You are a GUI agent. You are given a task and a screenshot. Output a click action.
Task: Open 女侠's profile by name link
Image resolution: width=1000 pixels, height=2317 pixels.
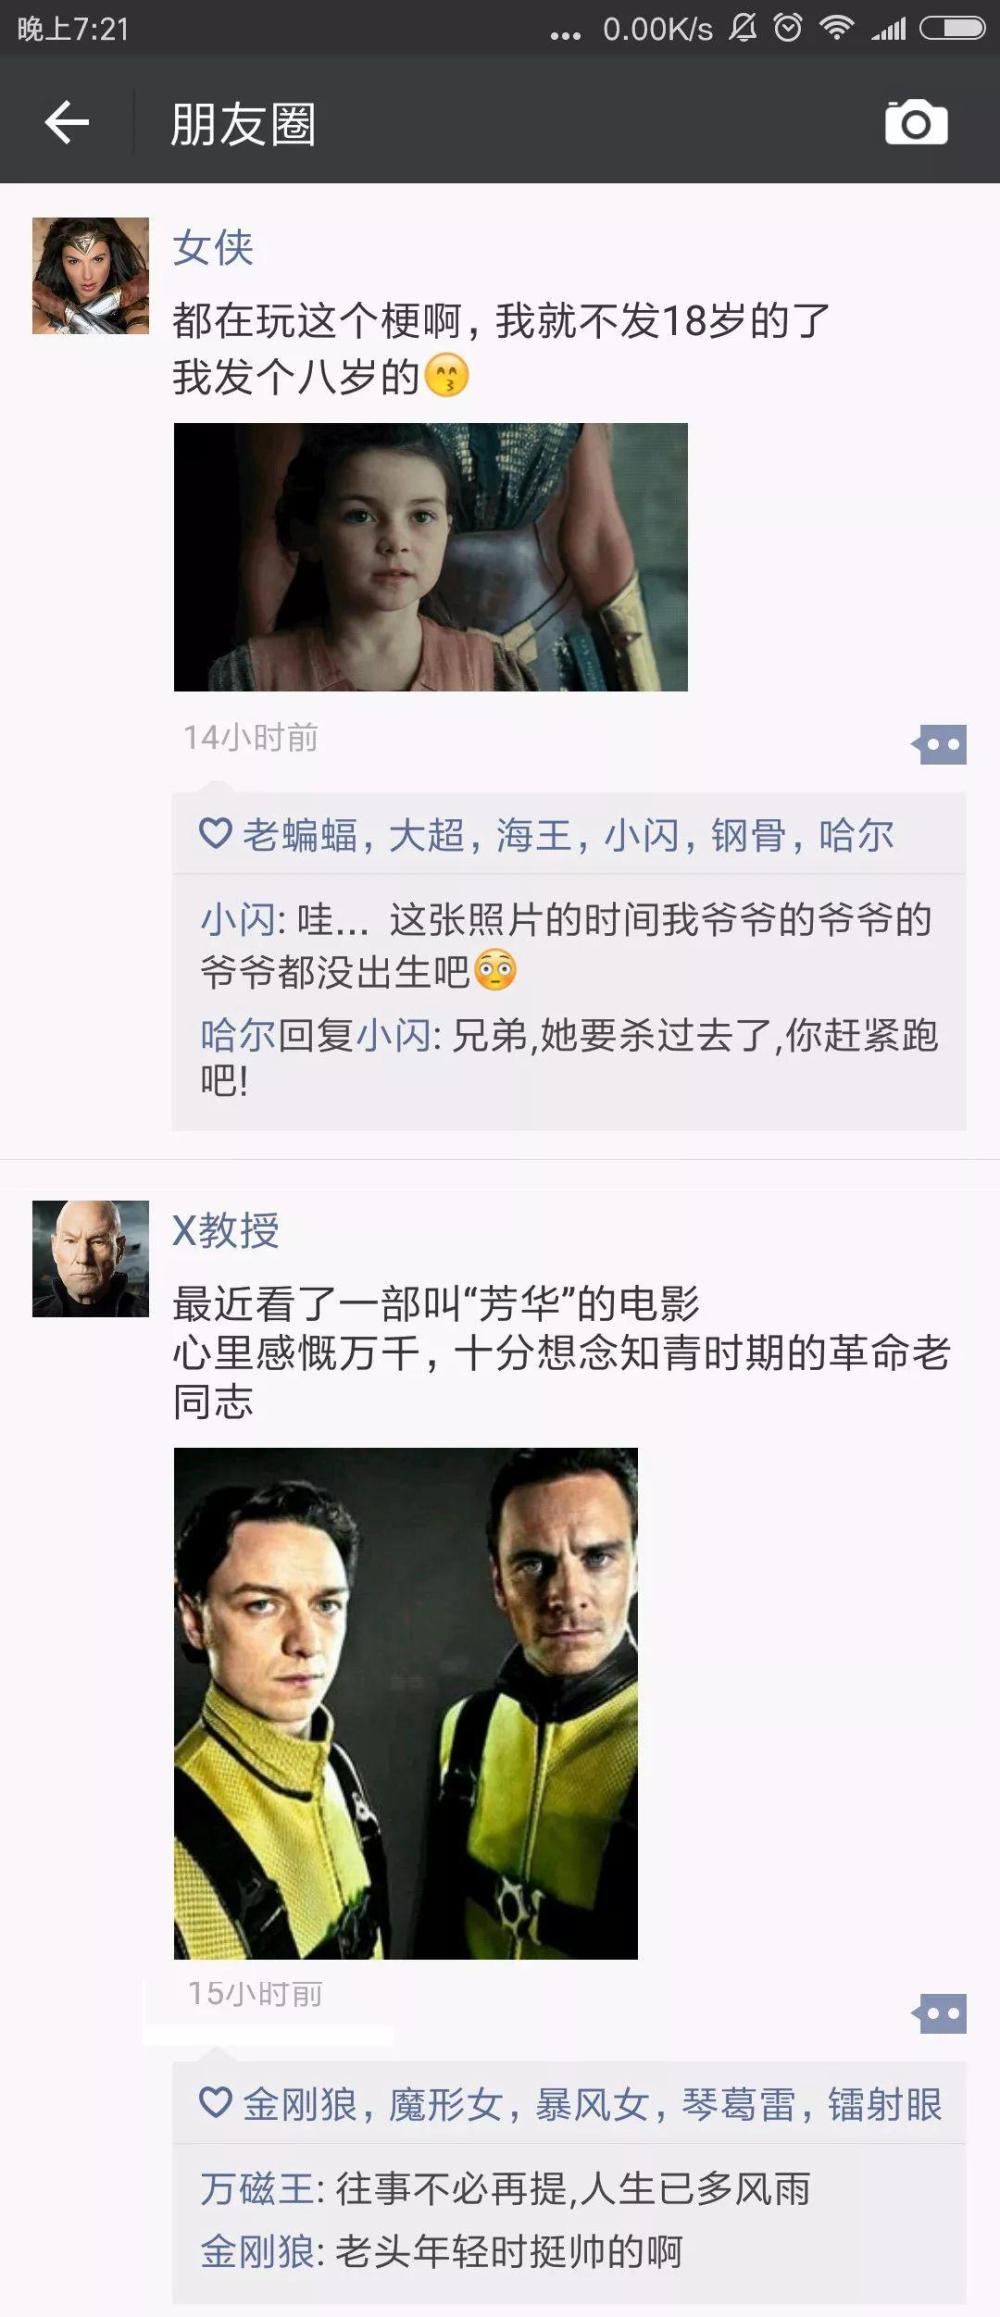(213, 247)
